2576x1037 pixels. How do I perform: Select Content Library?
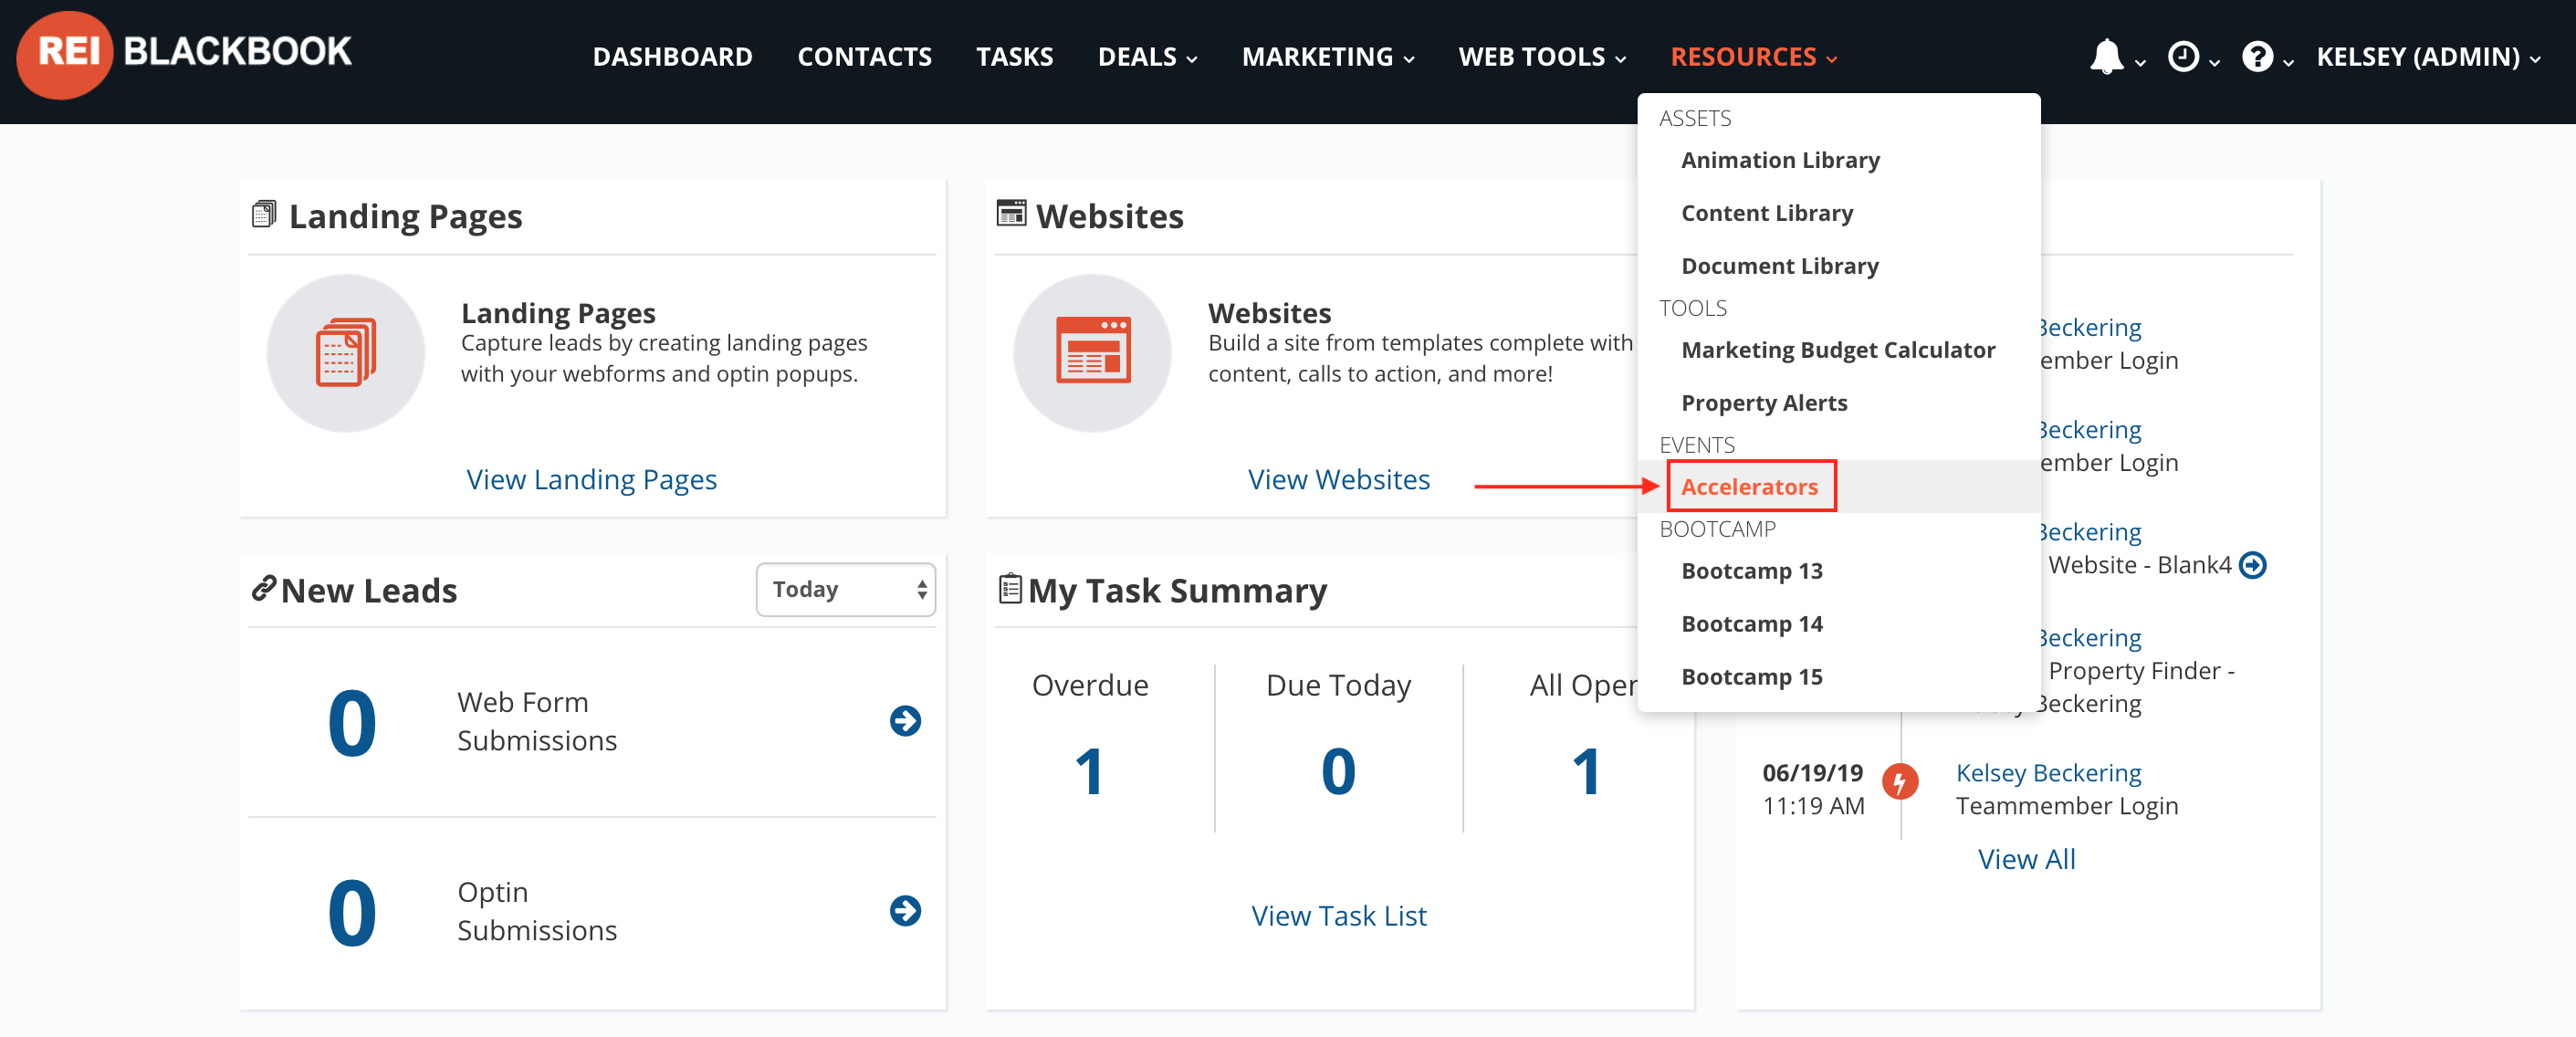point(1767,213)
